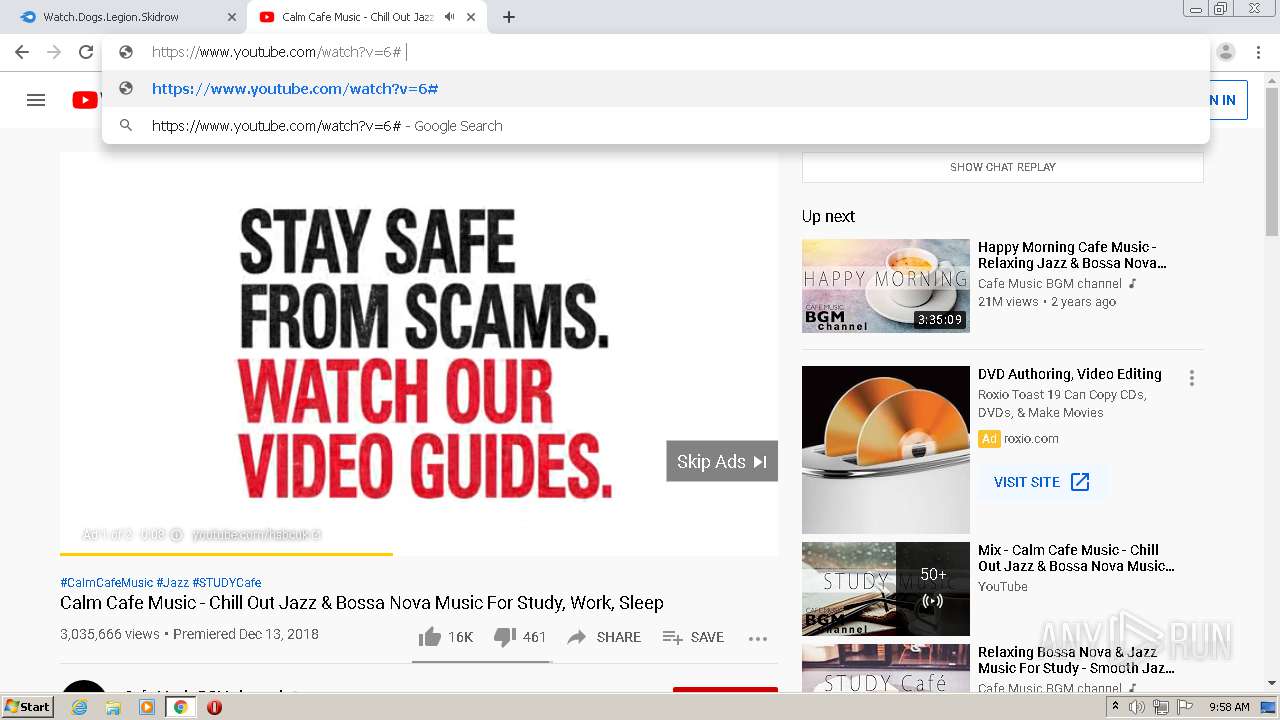The height and width of the screenshot is (720, 1280).
Task: Mute the Calm Cafe Music tab audio
Action: pos(450,17)
